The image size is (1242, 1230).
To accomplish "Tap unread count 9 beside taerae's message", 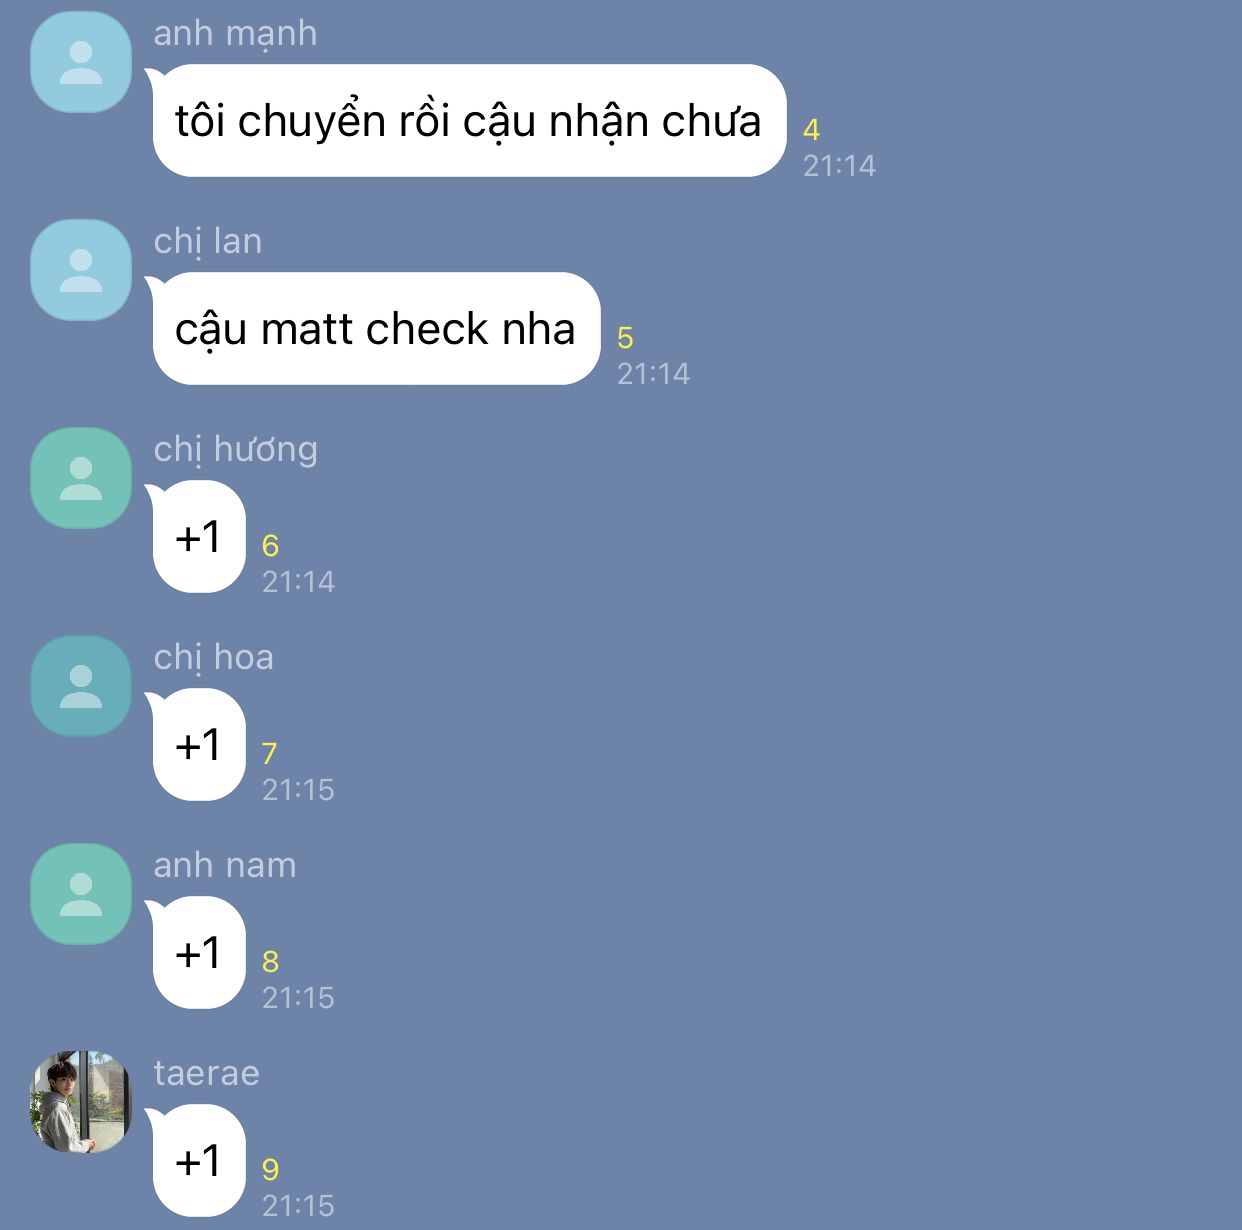I will point(271,1170).
